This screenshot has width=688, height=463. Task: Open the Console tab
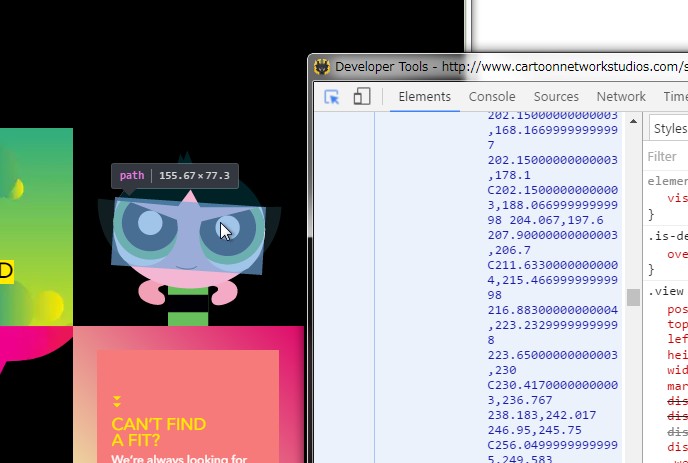pyautogui.click(x=492, y=97)
